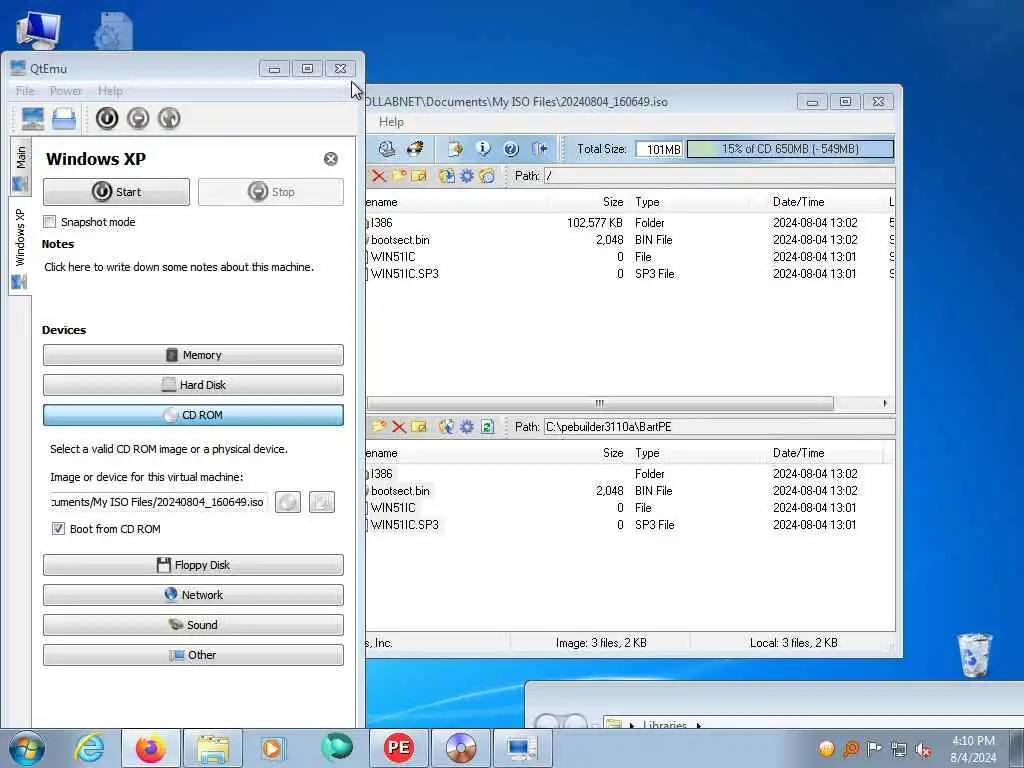The height and width of the screenshot is (768, 1024).
Task: Open the Power menu in QtEmu
Action: click(66, 91)
